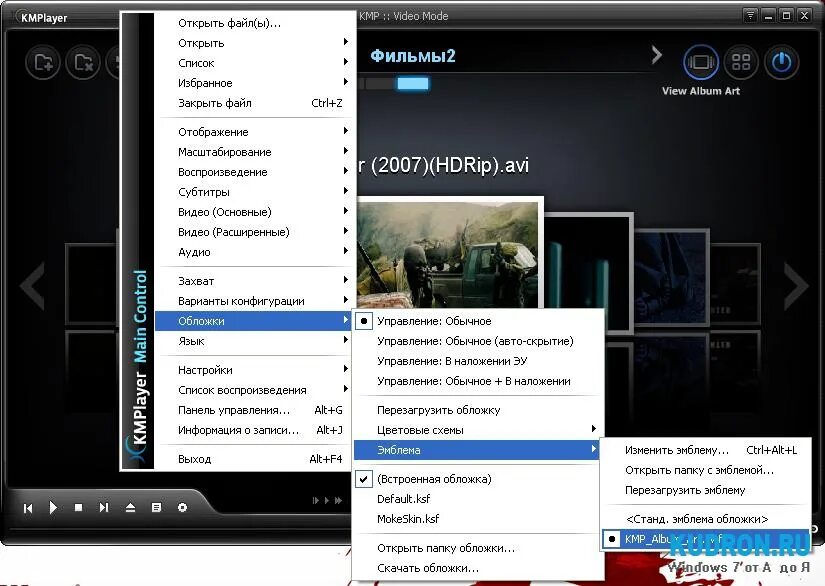
Task: Select 'Управление: Обычное + В наложении'
Action: (478, 381)
